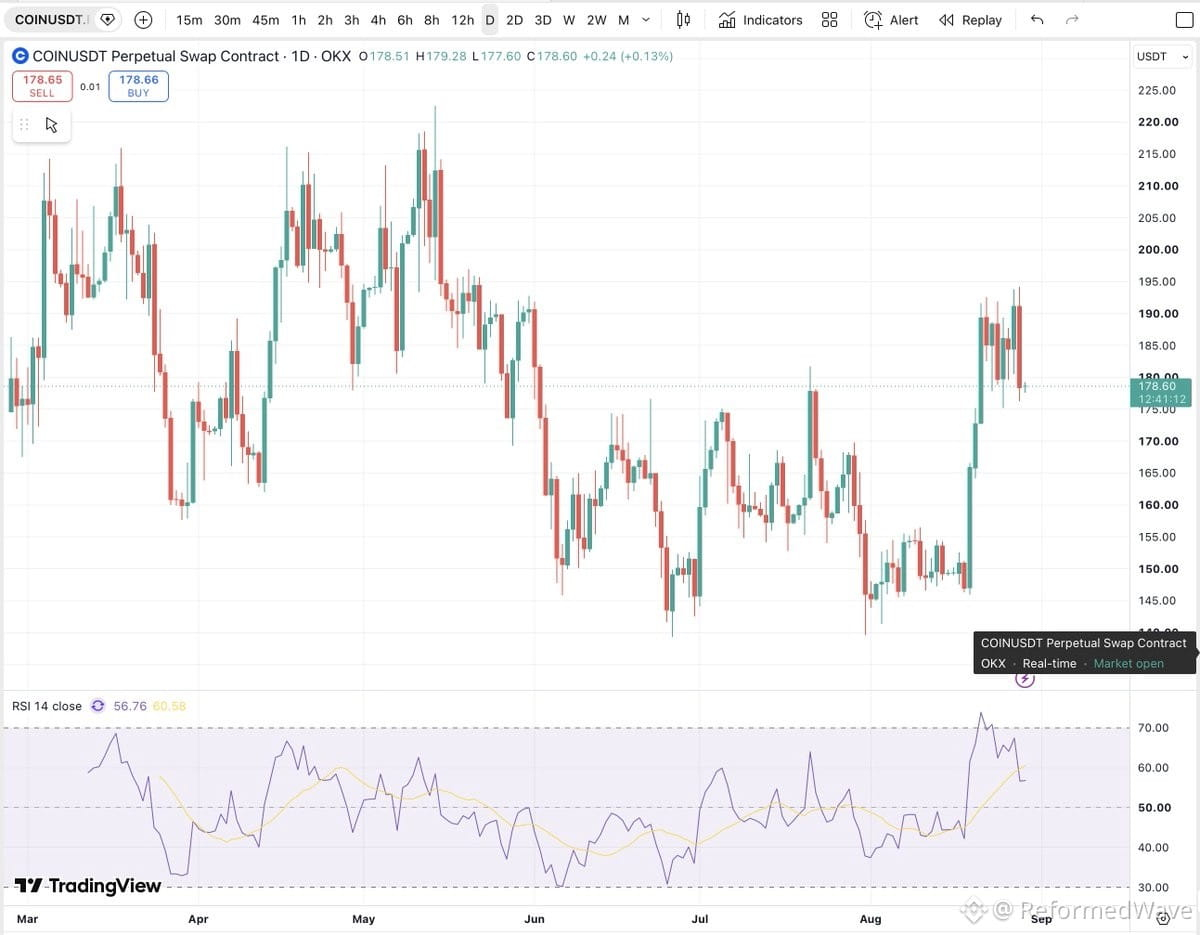Click the Real-time label in tooltip
The height and width of the screenshot is (935, 1200).
click(x=1049, y=663)
